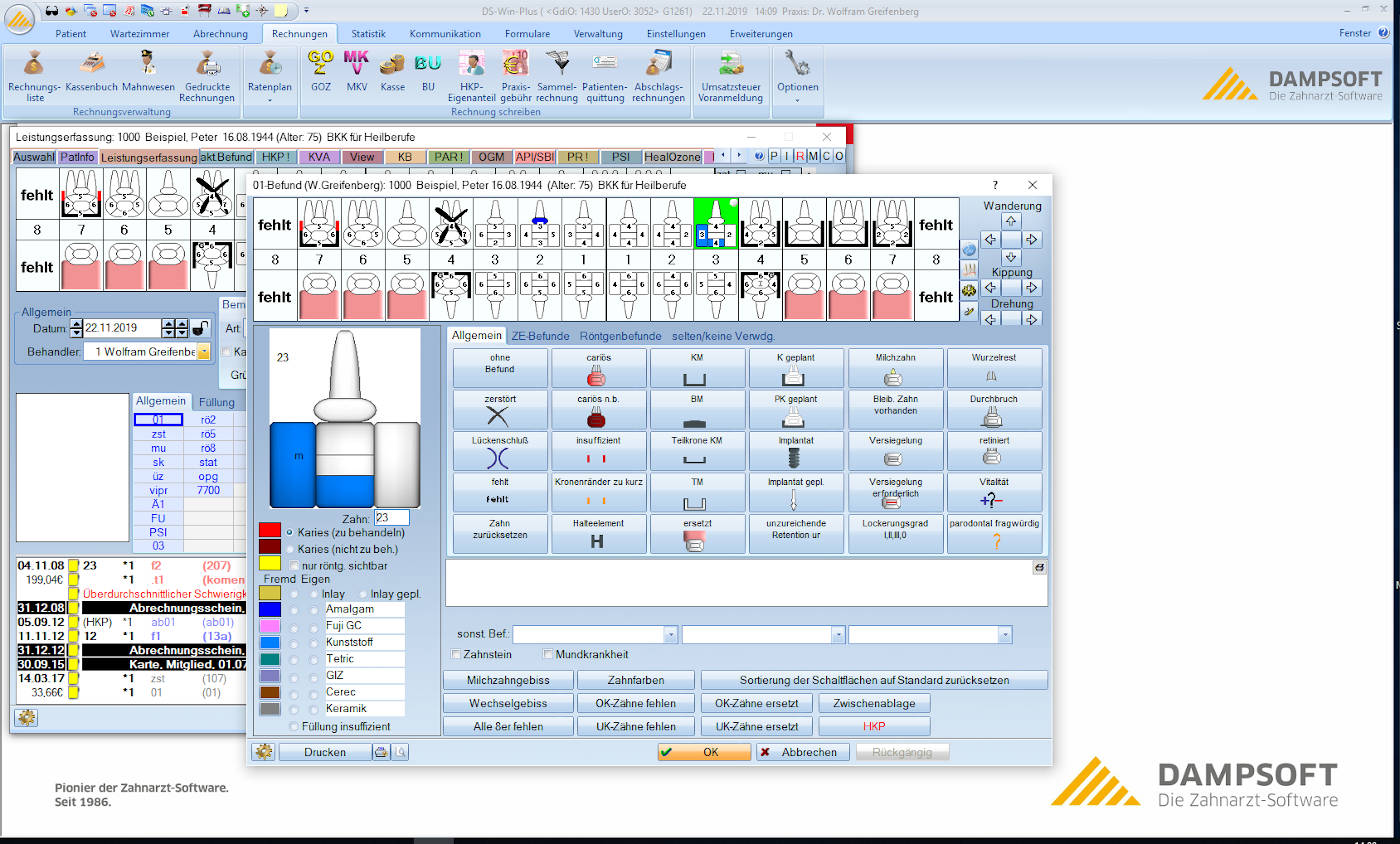
Task: Tilt tooth right with Kippung arrow
Action: (1032, 288)
